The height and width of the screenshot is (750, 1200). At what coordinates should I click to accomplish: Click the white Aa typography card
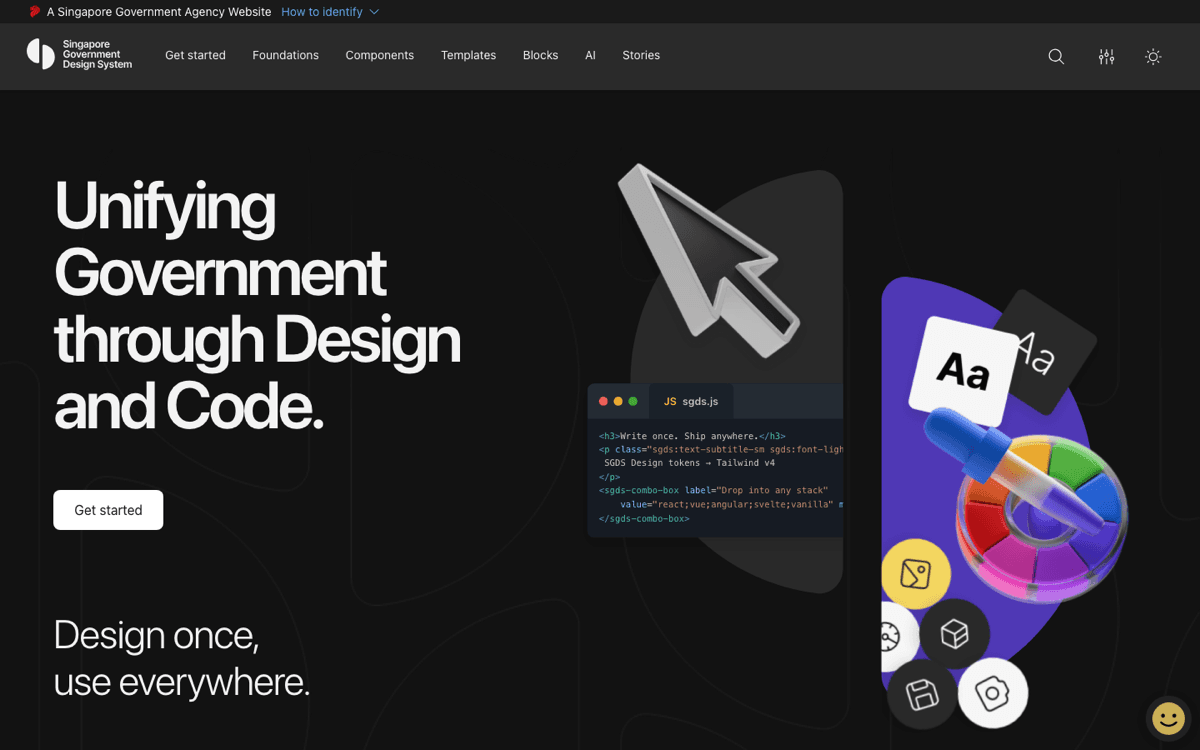tap(961, 370)
